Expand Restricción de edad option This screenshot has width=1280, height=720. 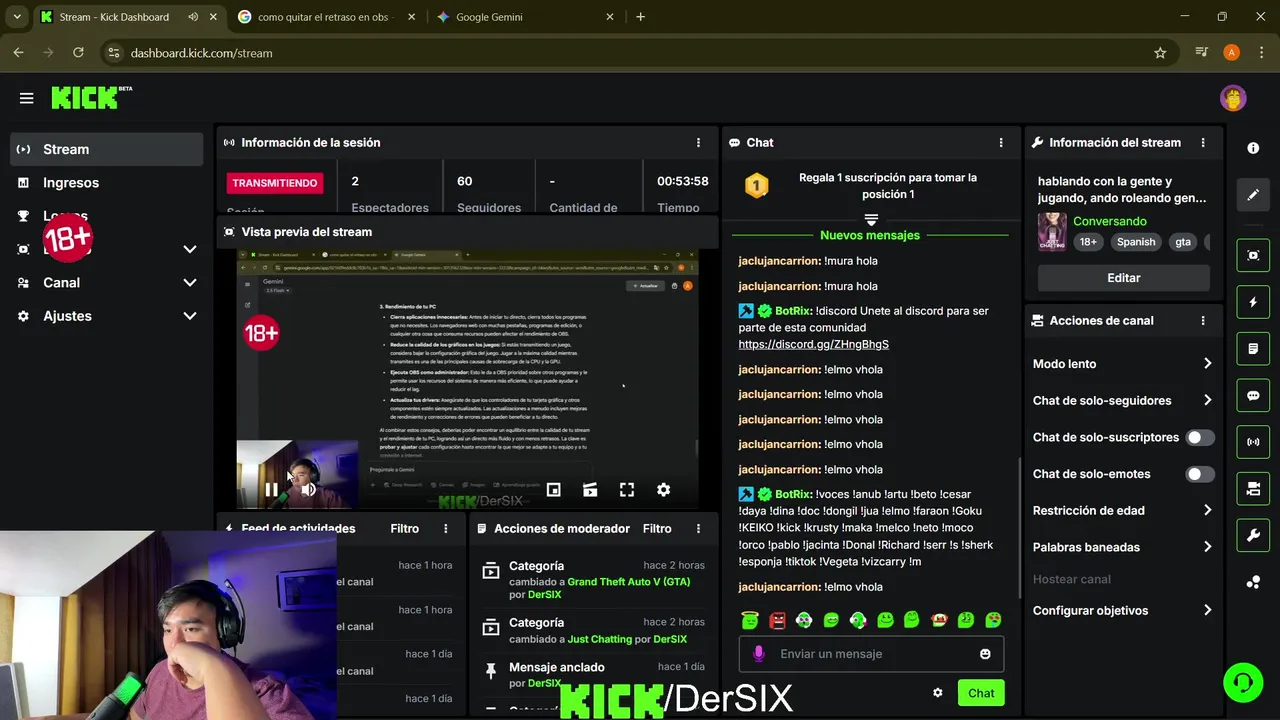1122,510
